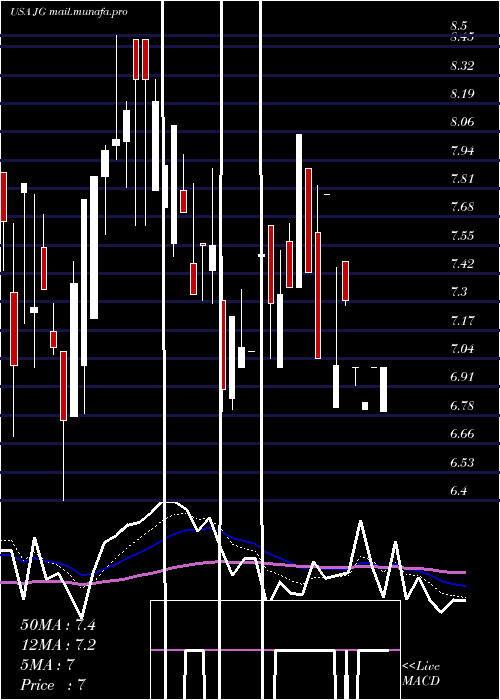
Task: Click the 'Price : 7' readout
Action: (x=53, y=685)
